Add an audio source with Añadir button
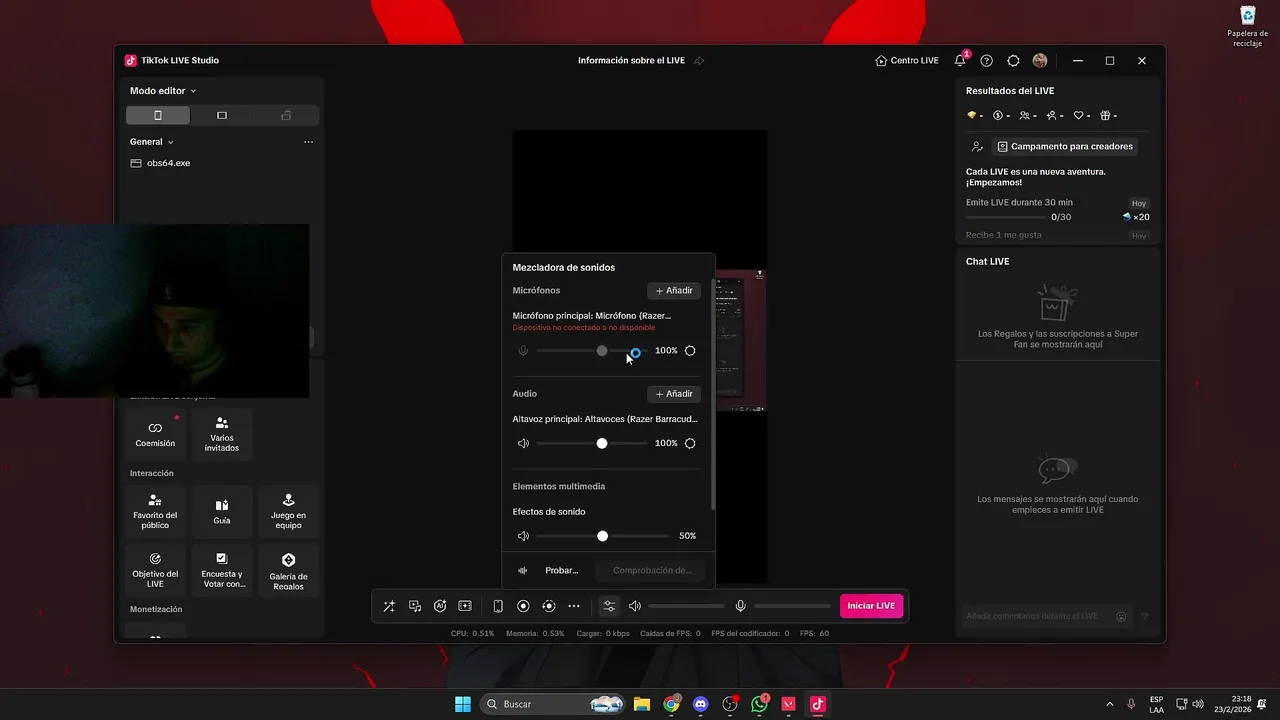 [674, 394]
